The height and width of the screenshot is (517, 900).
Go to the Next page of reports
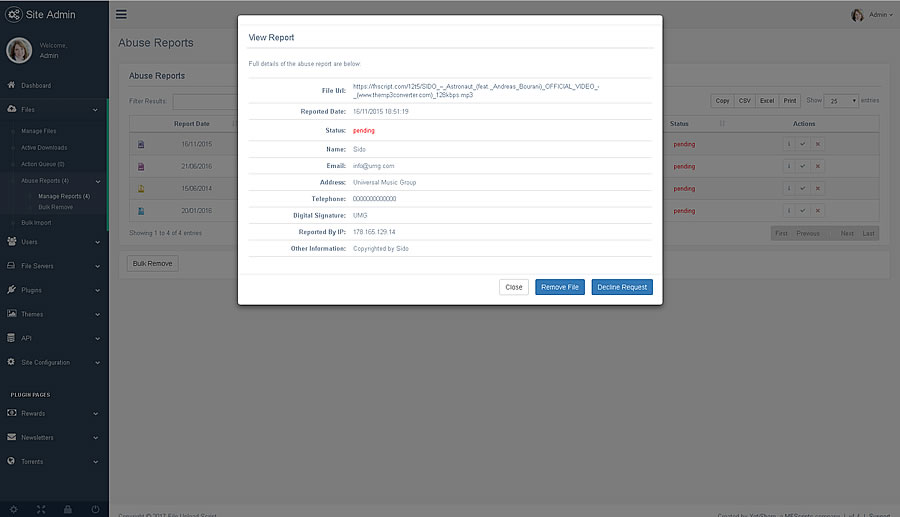click(x=847, y=234)
